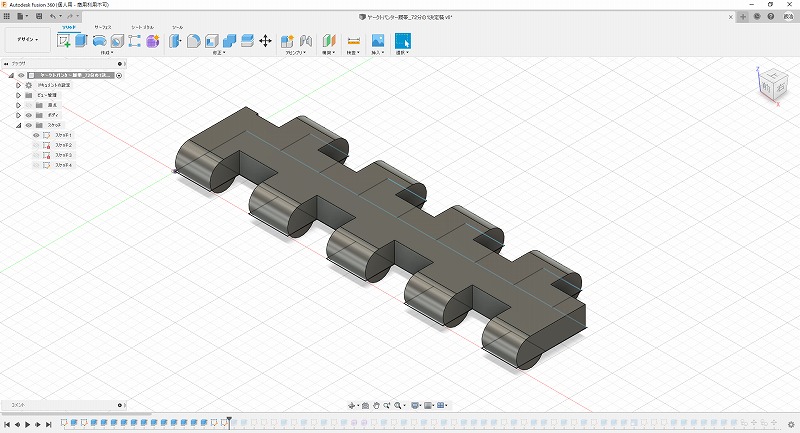Click the Select tool icon
This screenshot has height=433, width=800.
point(402,41)
